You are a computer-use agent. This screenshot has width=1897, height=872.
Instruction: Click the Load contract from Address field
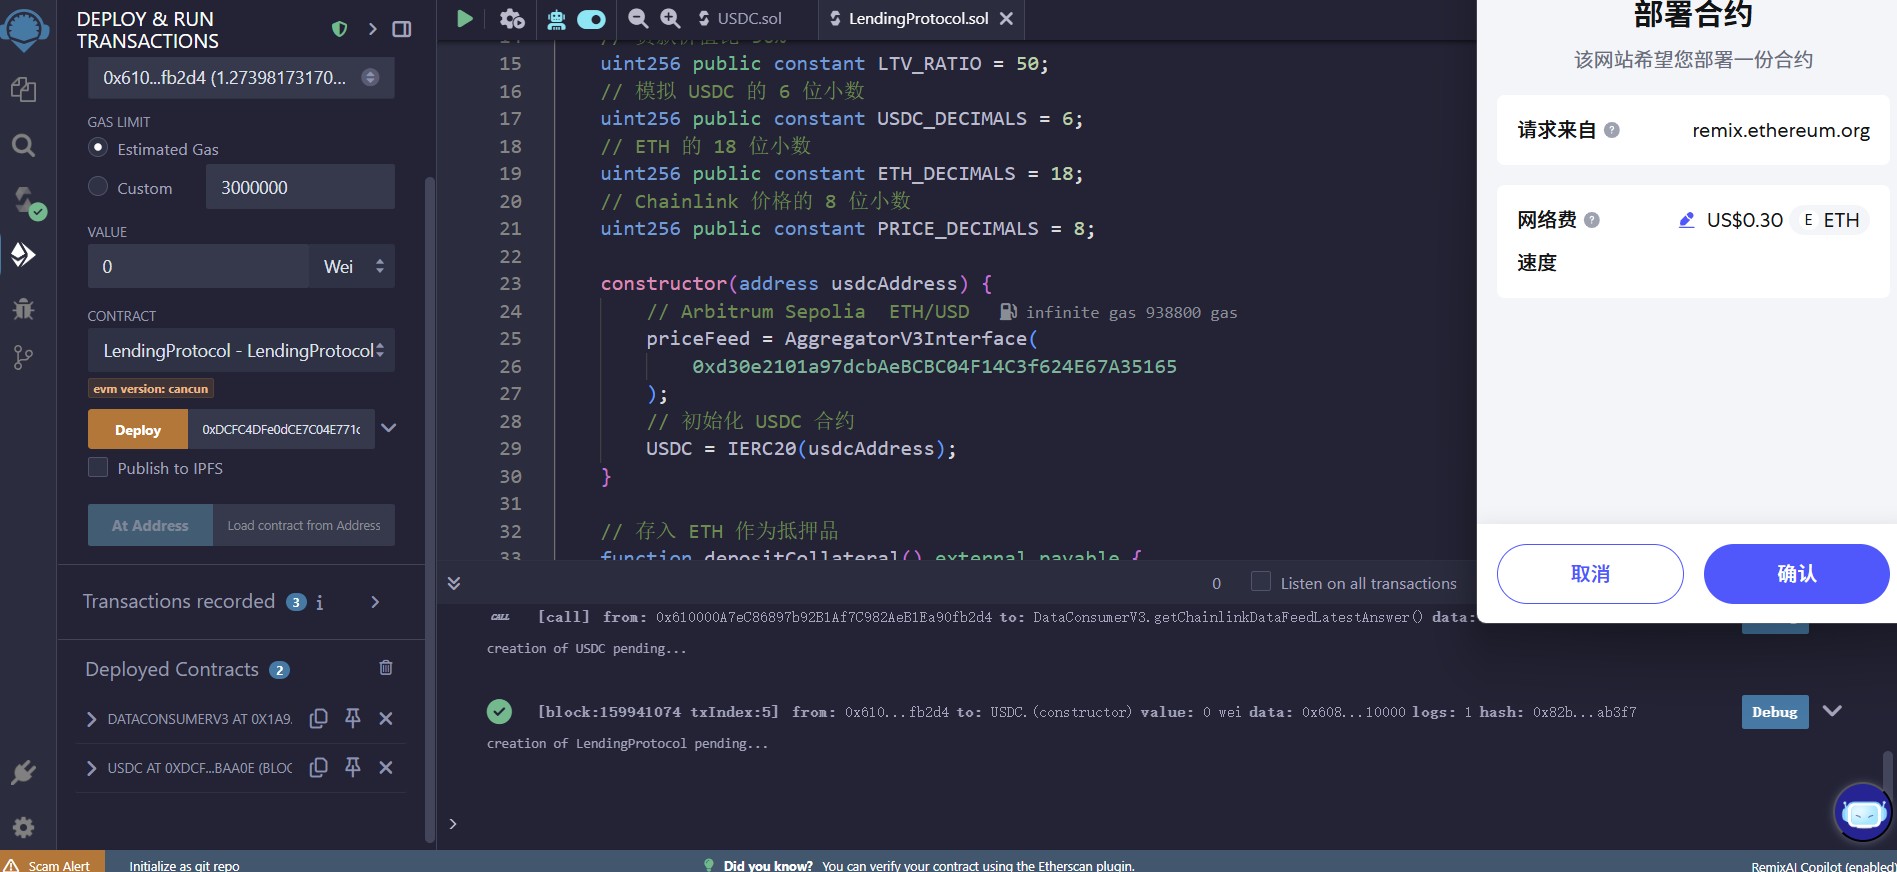[304, 525]
